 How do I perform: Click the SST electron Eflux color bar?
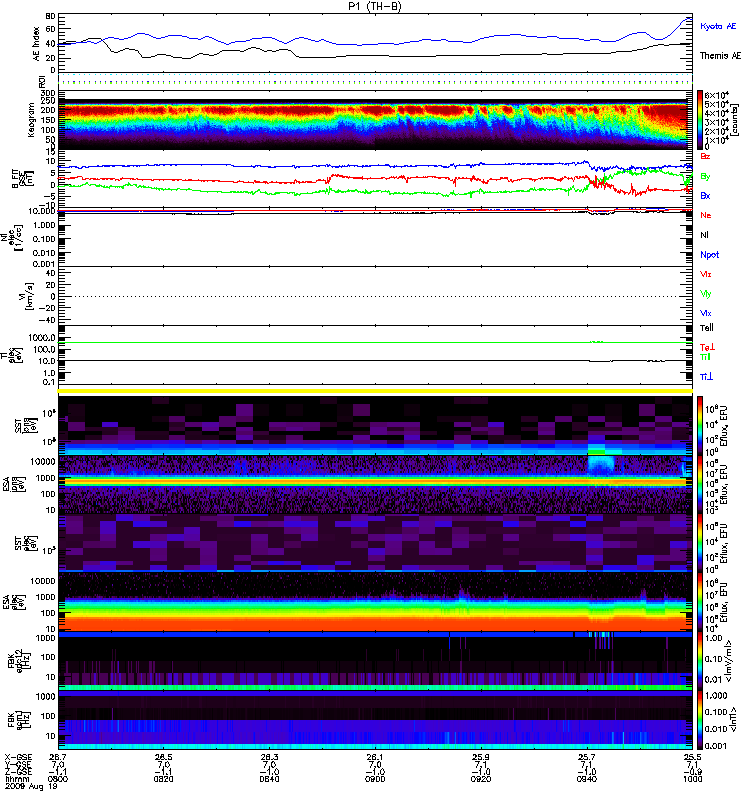pyautogui.click(x=700, y=543)
